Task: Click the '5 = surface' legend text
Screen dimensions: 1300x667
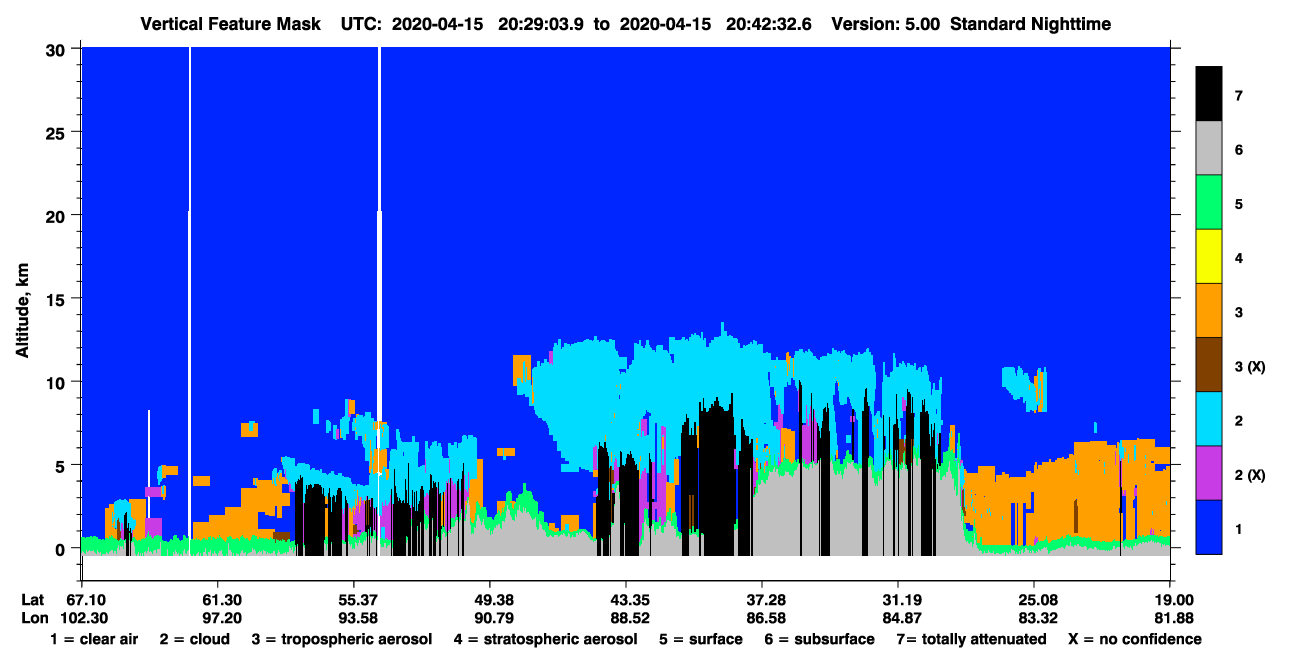Action: 701,639
